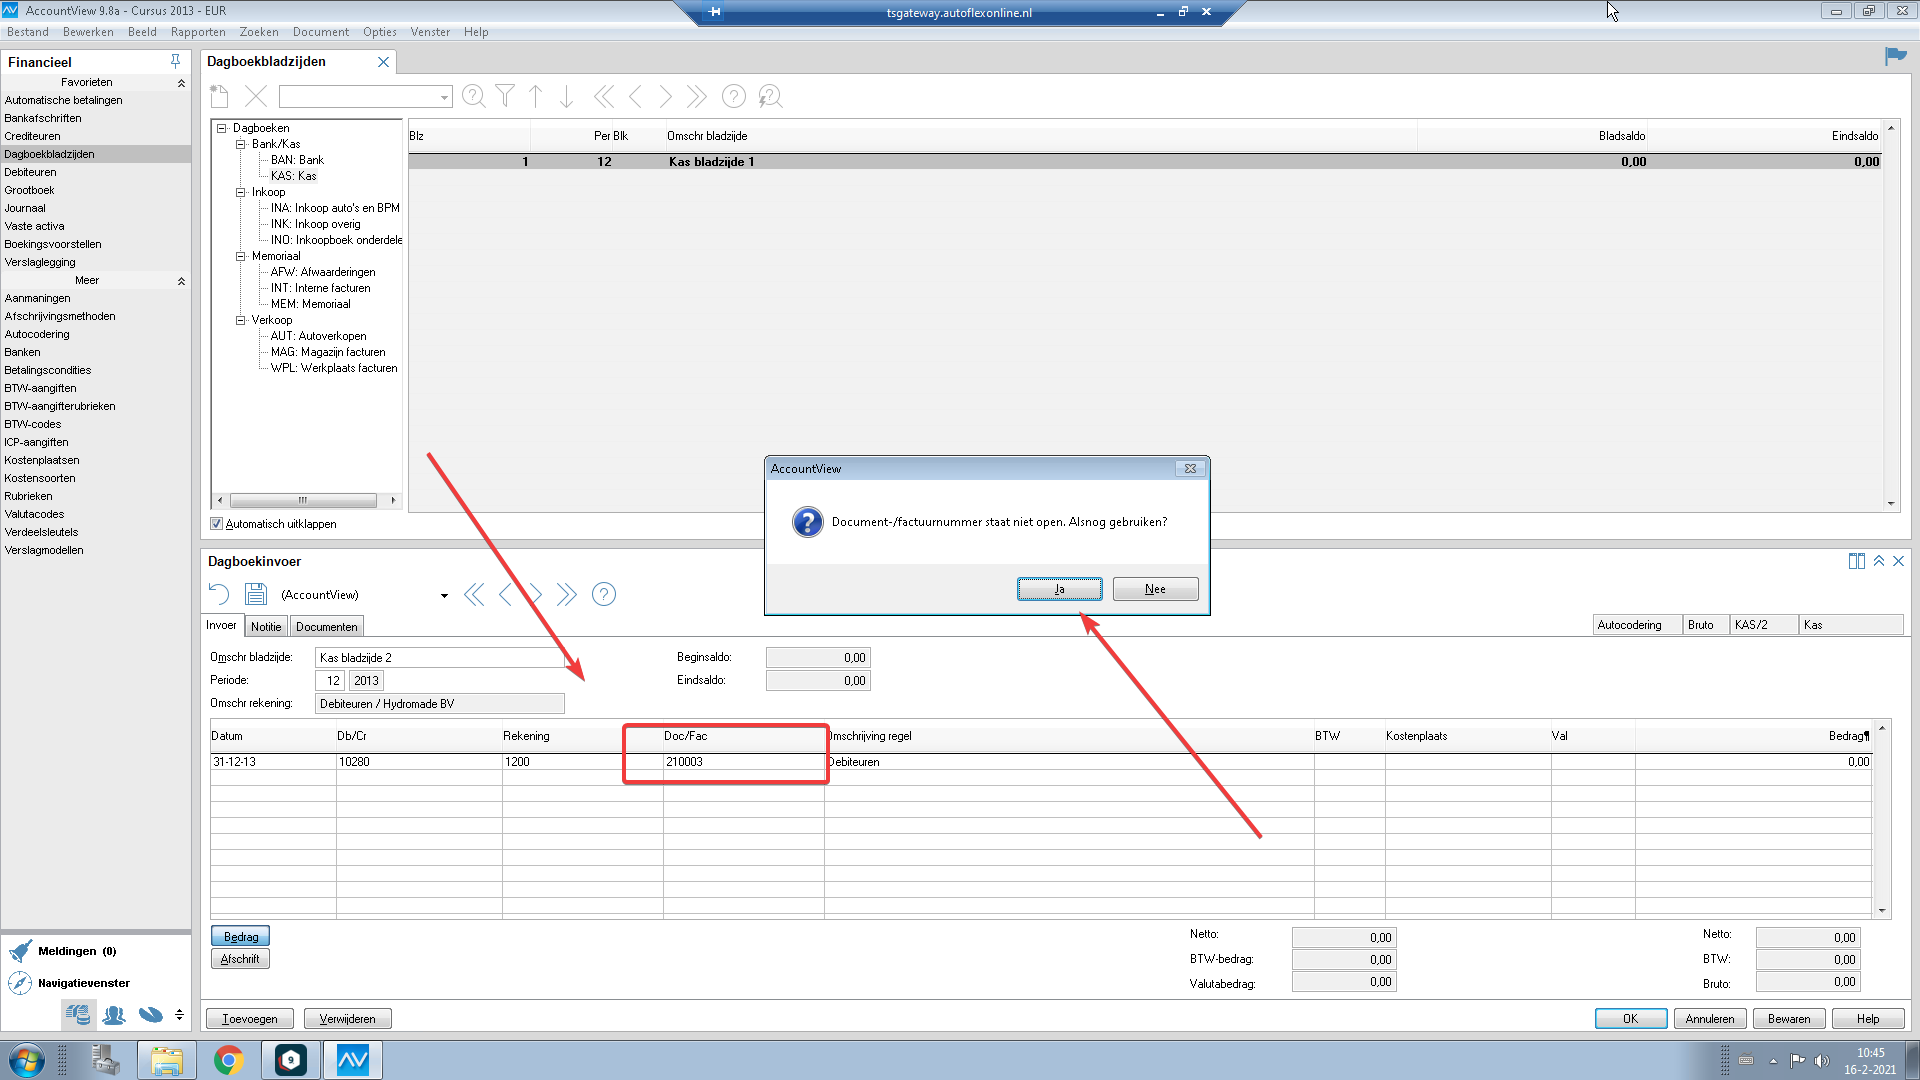This screenshot has width=1920, height=1080.
Task: Open the search dropdown in Dagboekbladzijden toolbar
Action: [444, 97]
